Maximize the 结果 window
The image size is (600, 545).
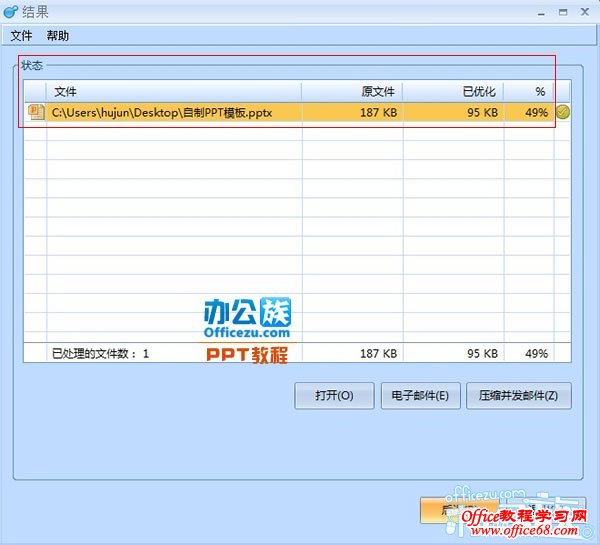(x=563, y=12)
